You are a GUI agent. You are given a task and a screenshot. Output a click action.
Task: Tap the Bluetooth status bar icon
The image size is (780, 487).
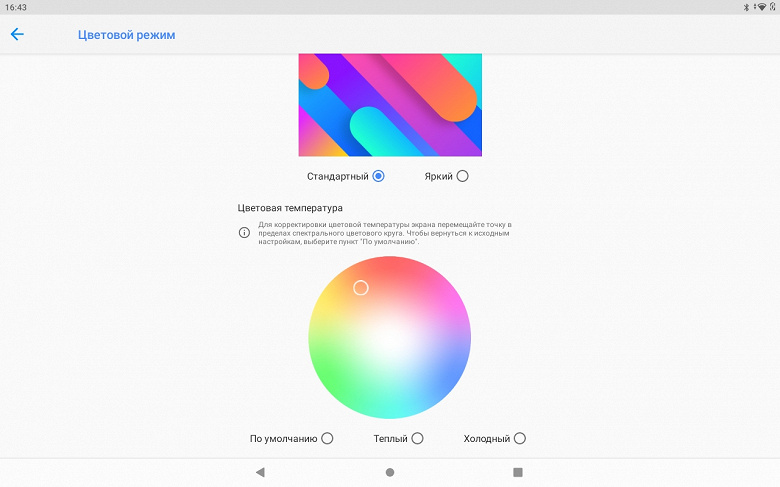click(x=746, y=7)
